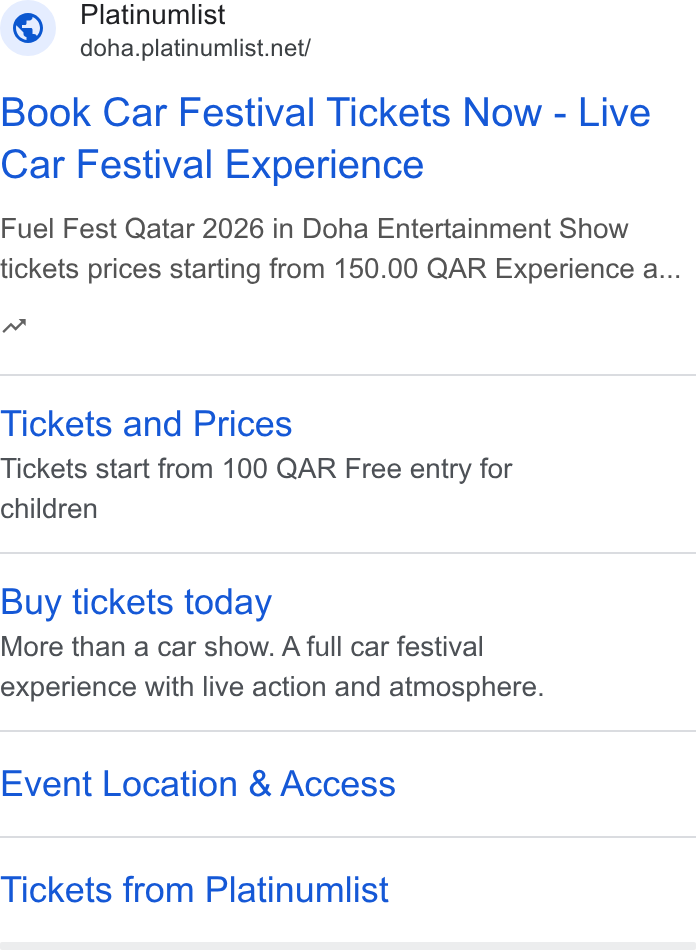The image size is (696, 950).
Task: Open the Event Location & Access sitelink
Action: click(x=197, y=784)
